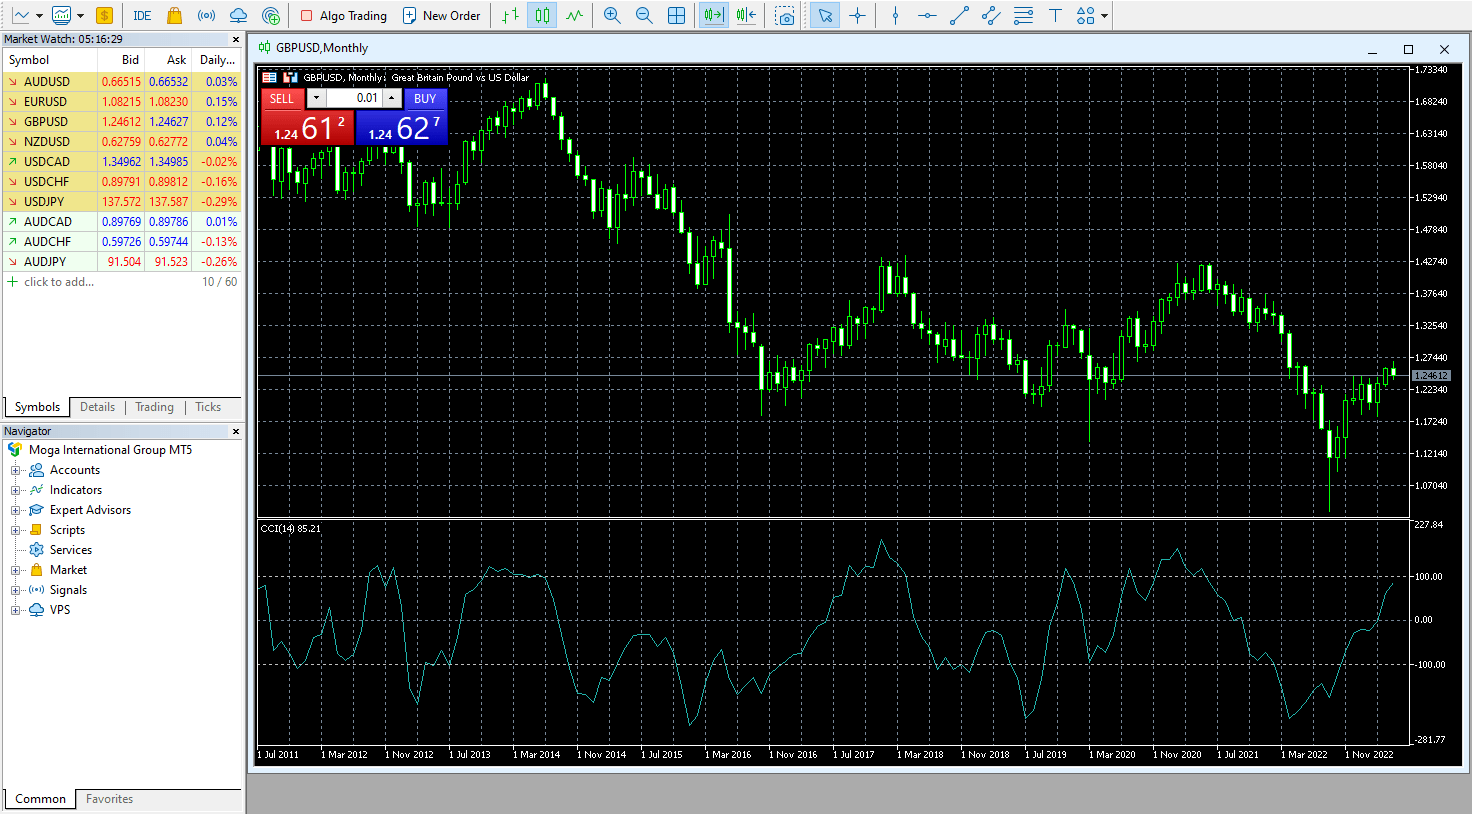Expand the Indicators tree node
Image resolution: width=1472 pixels, height=814 pixels.
click(x=15, y=490)
